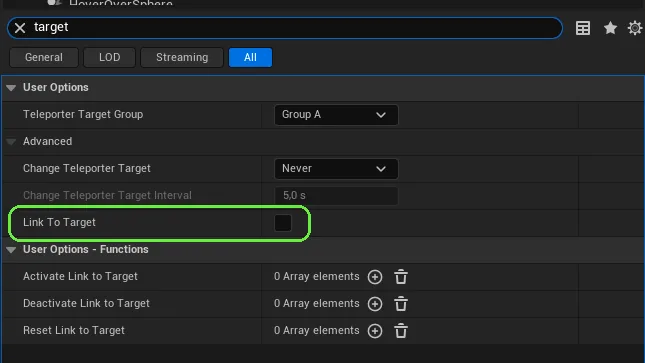Add element to Activate Link to Target

point(375,277)
